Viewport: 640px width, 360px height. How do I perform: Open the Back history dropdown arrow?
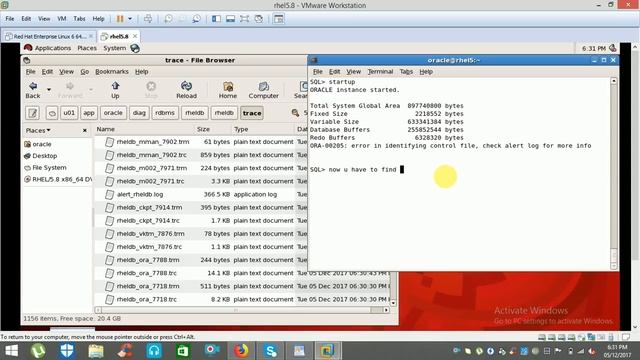click(x=49, y=89)
